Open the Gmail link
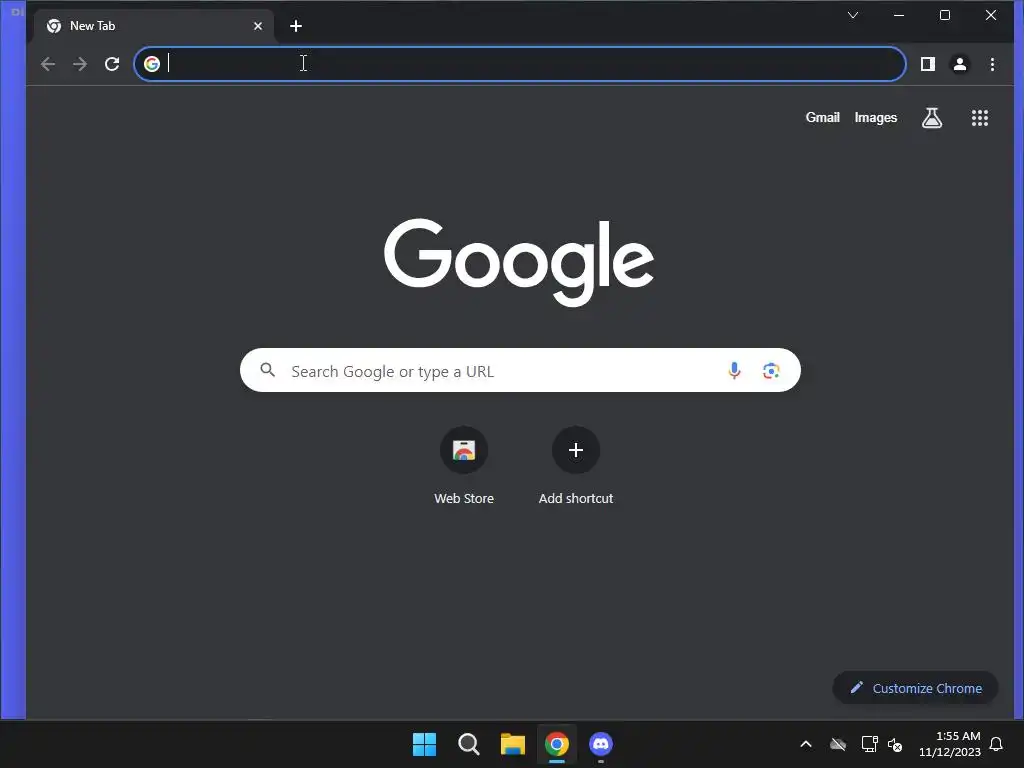 pos(822,118)
